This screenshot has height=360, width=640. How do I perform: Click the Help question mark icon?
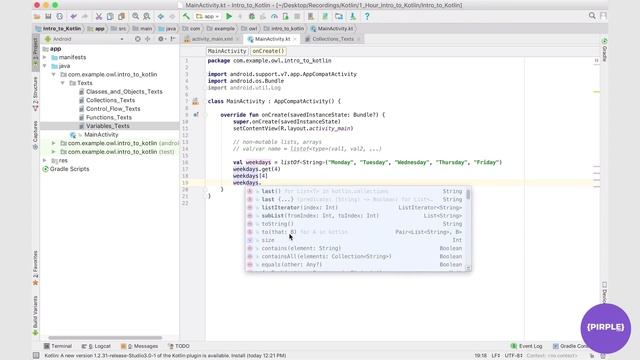(367, 16)
